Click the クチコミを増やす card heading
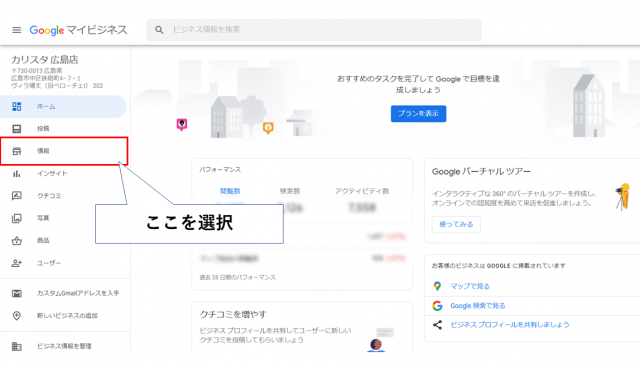Image resolution: width=640 pixels, height=365 pixels. coord(233,314)
